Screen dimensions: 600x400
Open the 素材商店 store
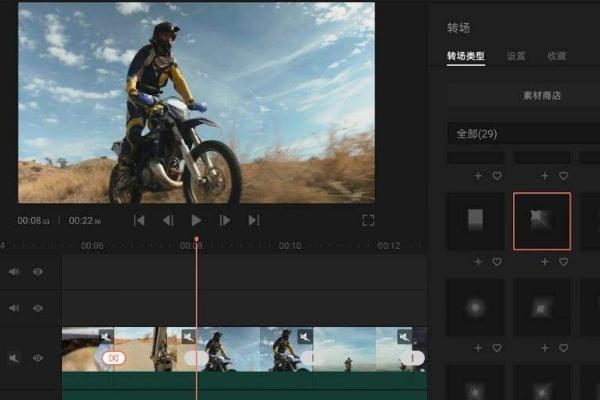542,96
